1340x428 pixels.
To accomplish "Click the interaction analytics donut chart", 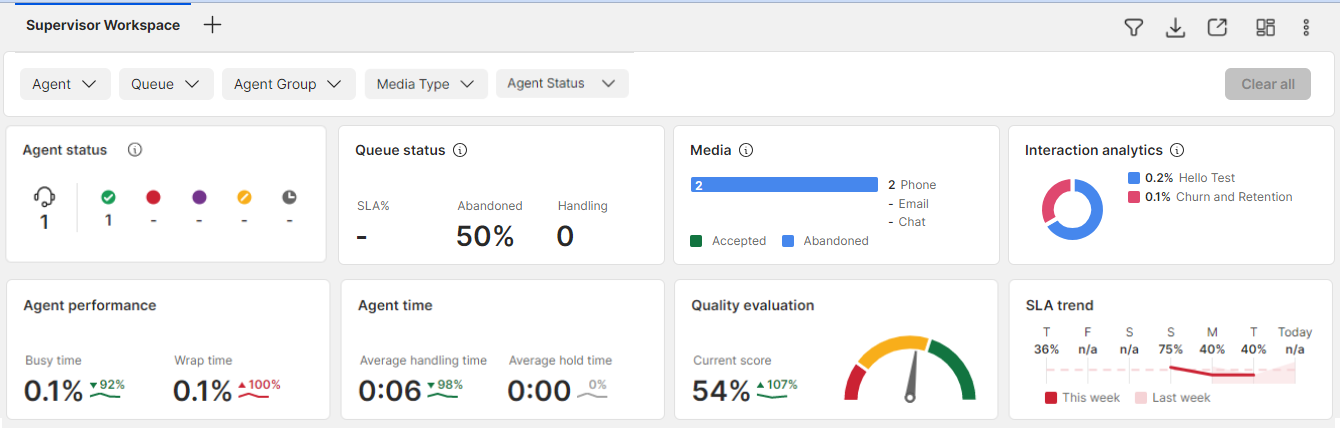I will pyautogui.click(x=1072, y=210).
